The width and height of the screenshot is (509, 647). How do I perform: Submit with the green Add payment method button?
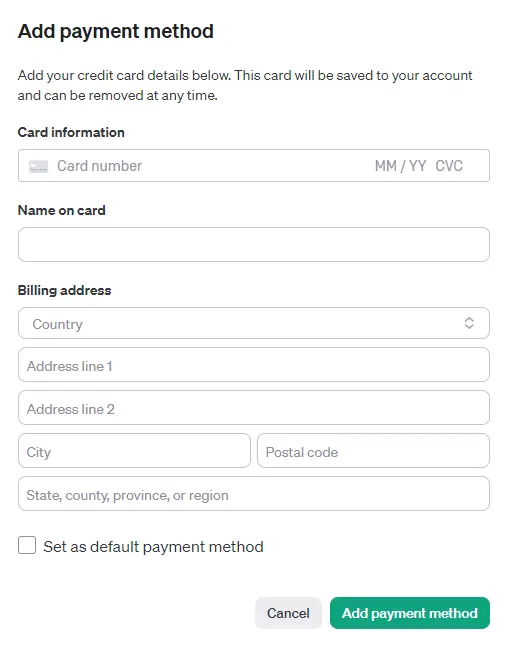tap(410, 613)
